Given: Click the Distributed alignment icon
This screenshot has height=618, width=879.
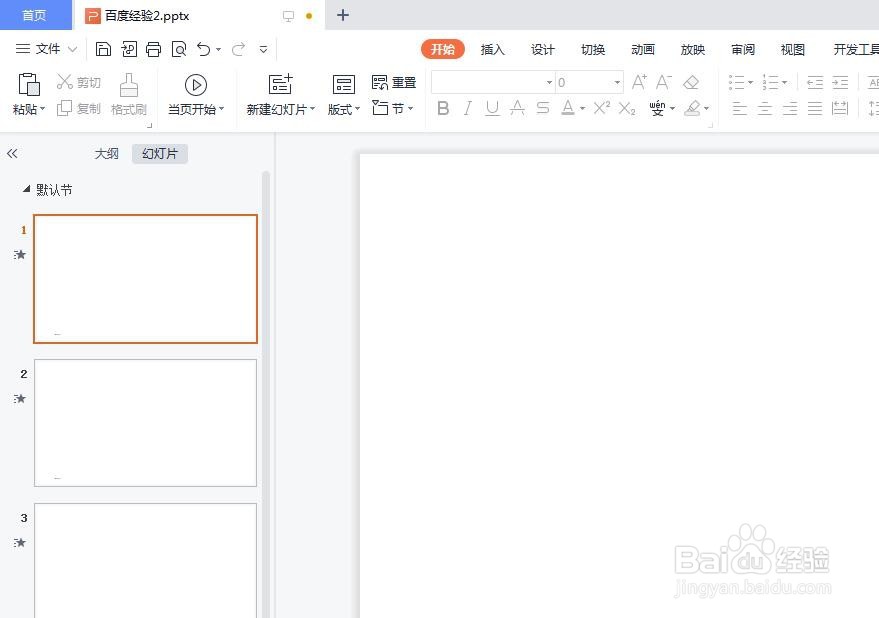Looking at the screenshot, I should 840,108.
